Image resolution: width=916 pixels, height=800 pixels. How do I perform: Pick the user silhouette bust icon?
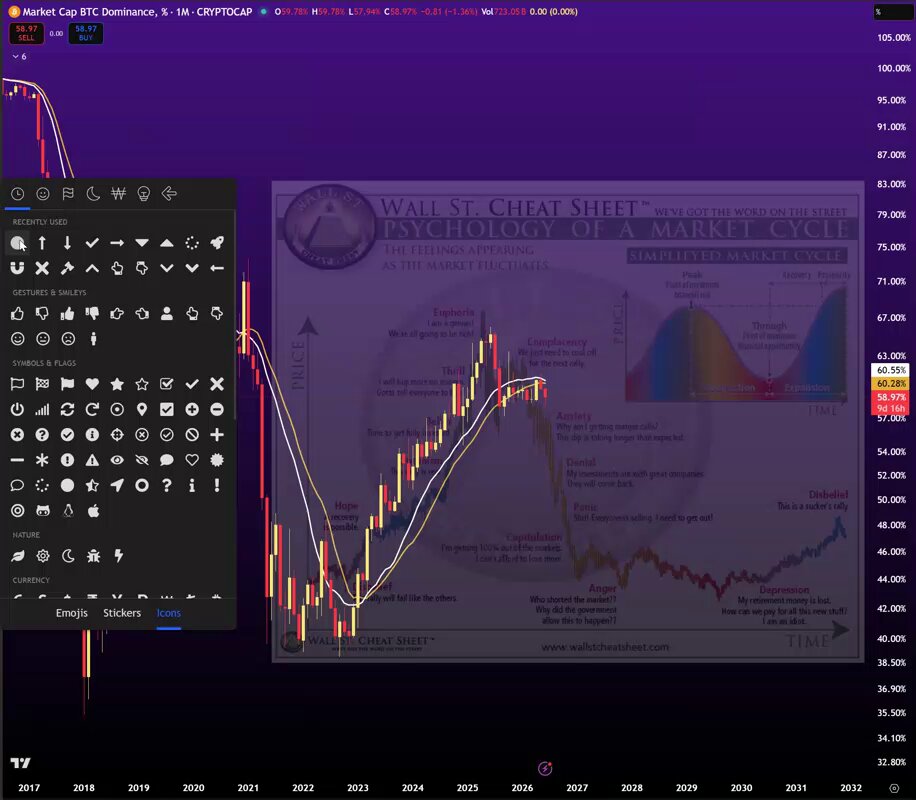tap(166, 314)
